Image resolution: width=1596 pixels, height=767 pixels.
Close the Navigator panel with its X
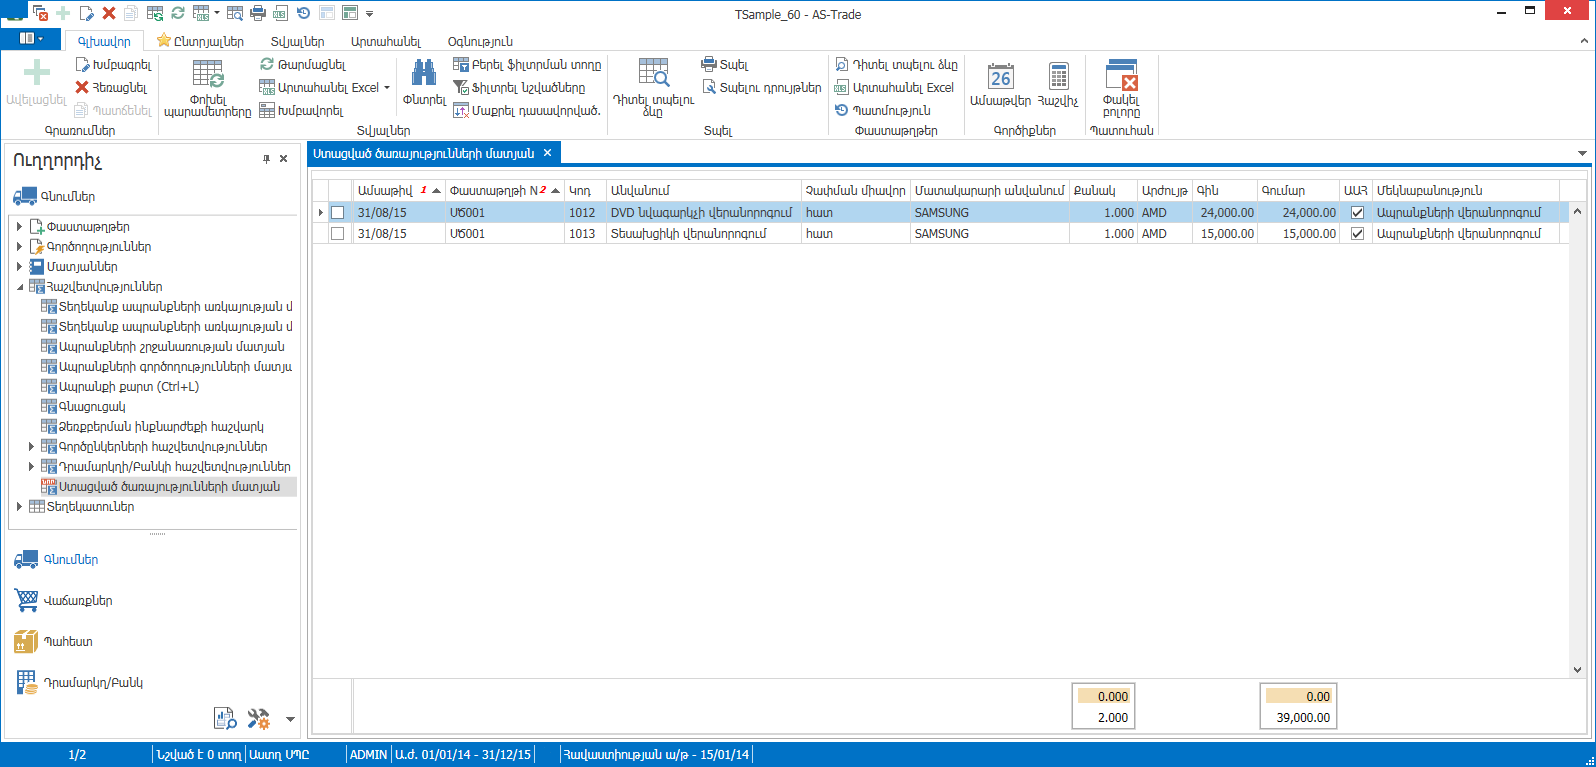click(284, 159)
